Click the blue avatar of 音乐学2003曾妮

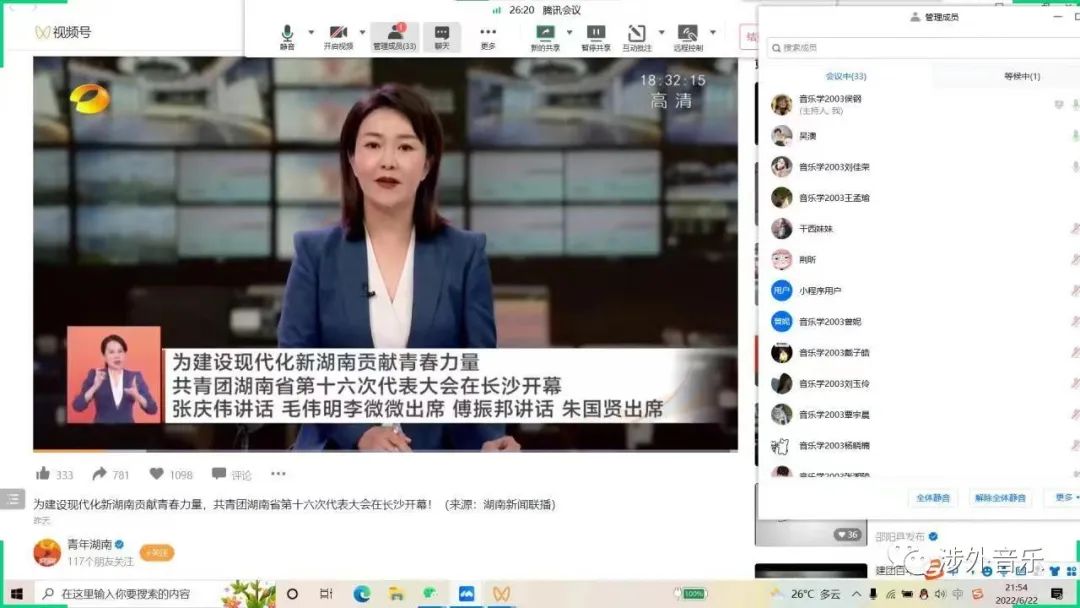(781, 322)
